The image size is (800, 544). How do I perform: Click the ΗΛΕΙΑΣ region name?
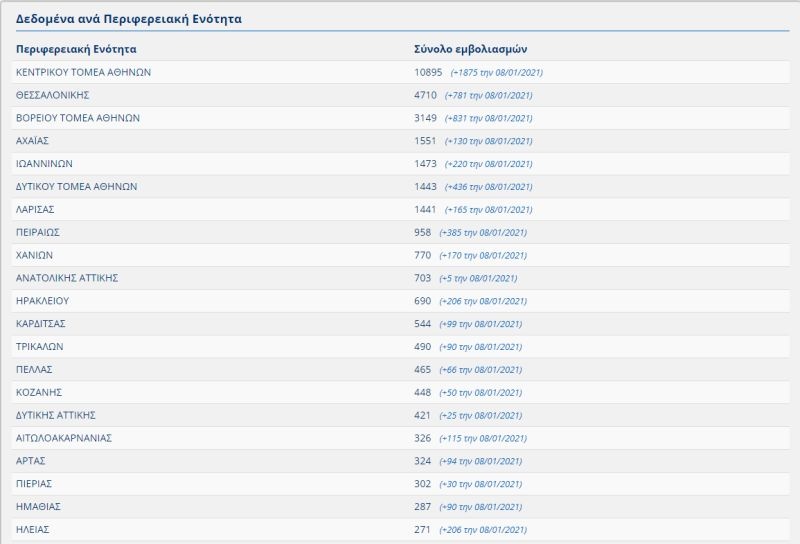point(33,529)
